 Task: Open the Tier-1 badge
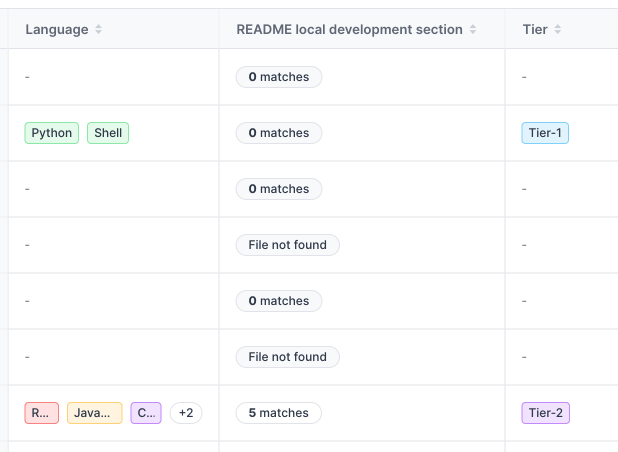click(545, 133)
